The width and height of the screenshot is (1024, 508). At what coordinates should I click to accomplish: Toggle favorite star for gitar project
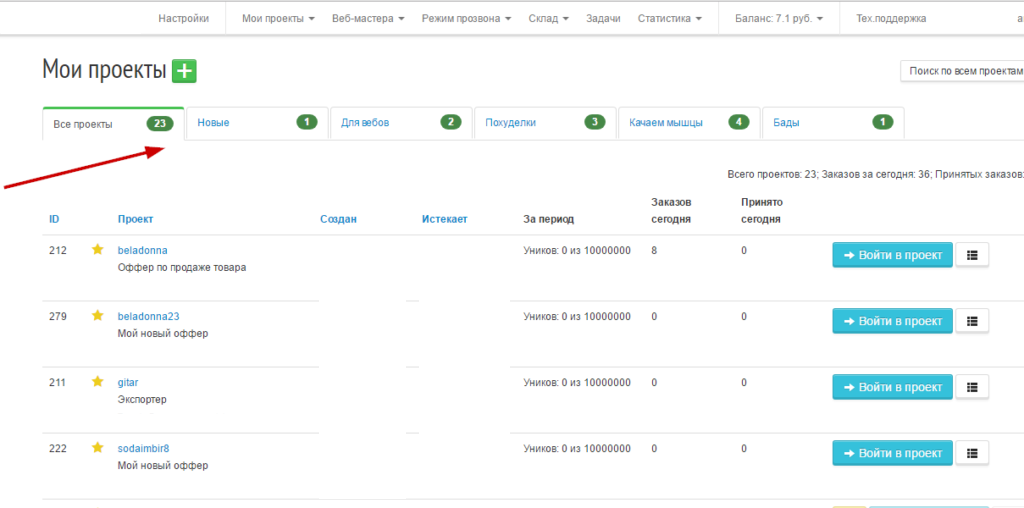(98, 382)
